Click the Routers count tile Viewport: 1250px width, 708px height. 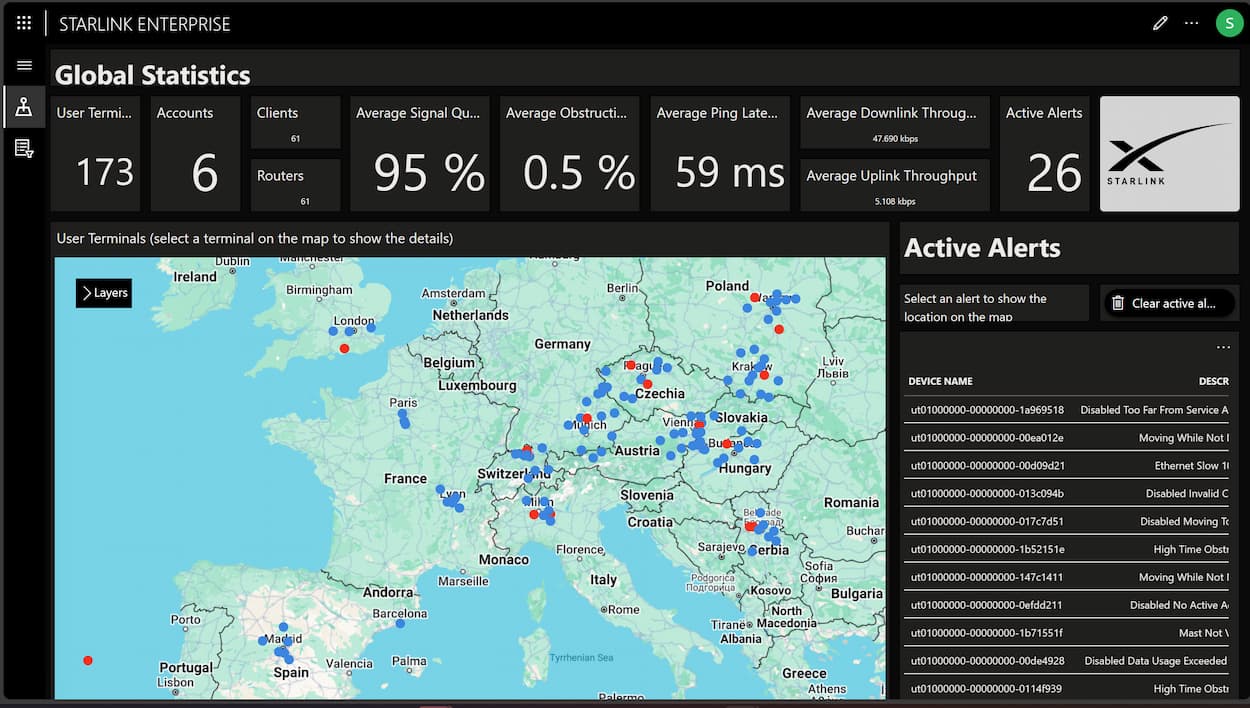tap(295, 185)
